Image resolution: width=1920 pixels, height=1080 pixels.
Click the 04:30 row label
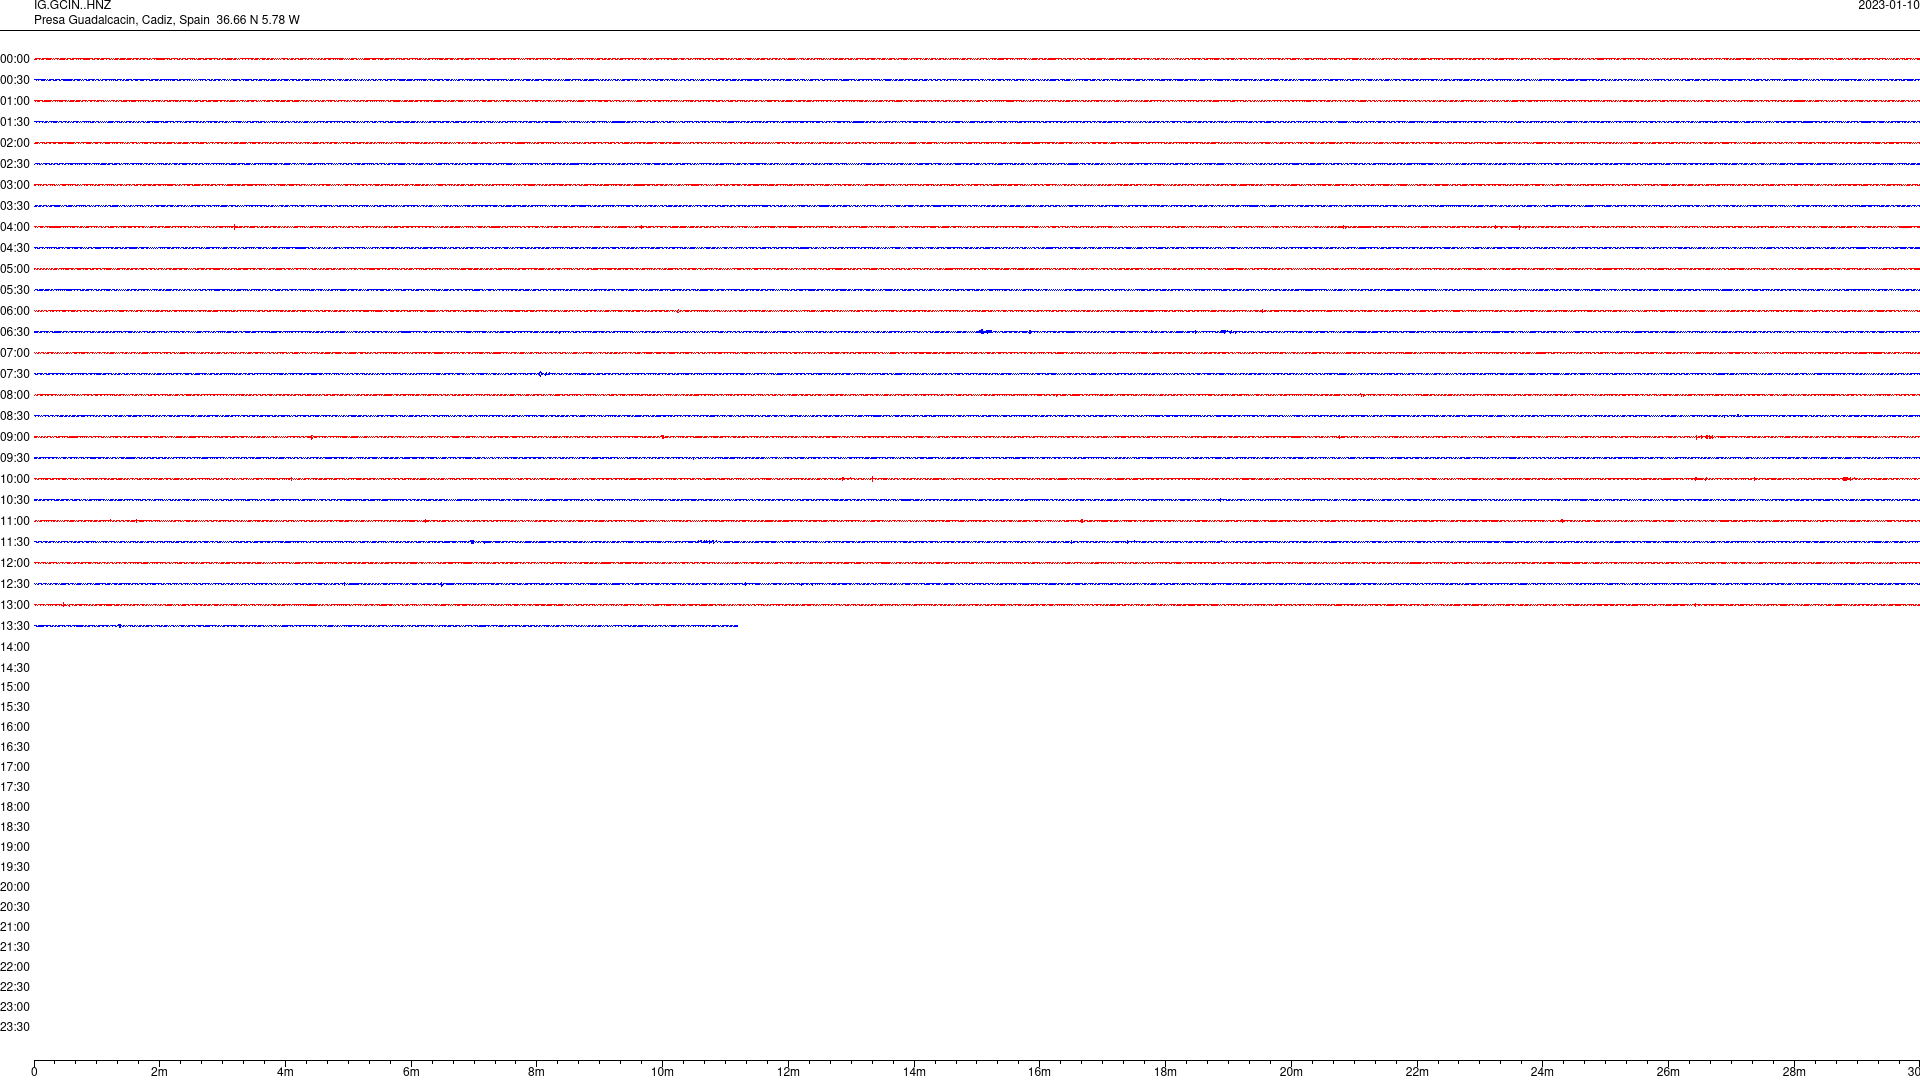coord(15,248)
